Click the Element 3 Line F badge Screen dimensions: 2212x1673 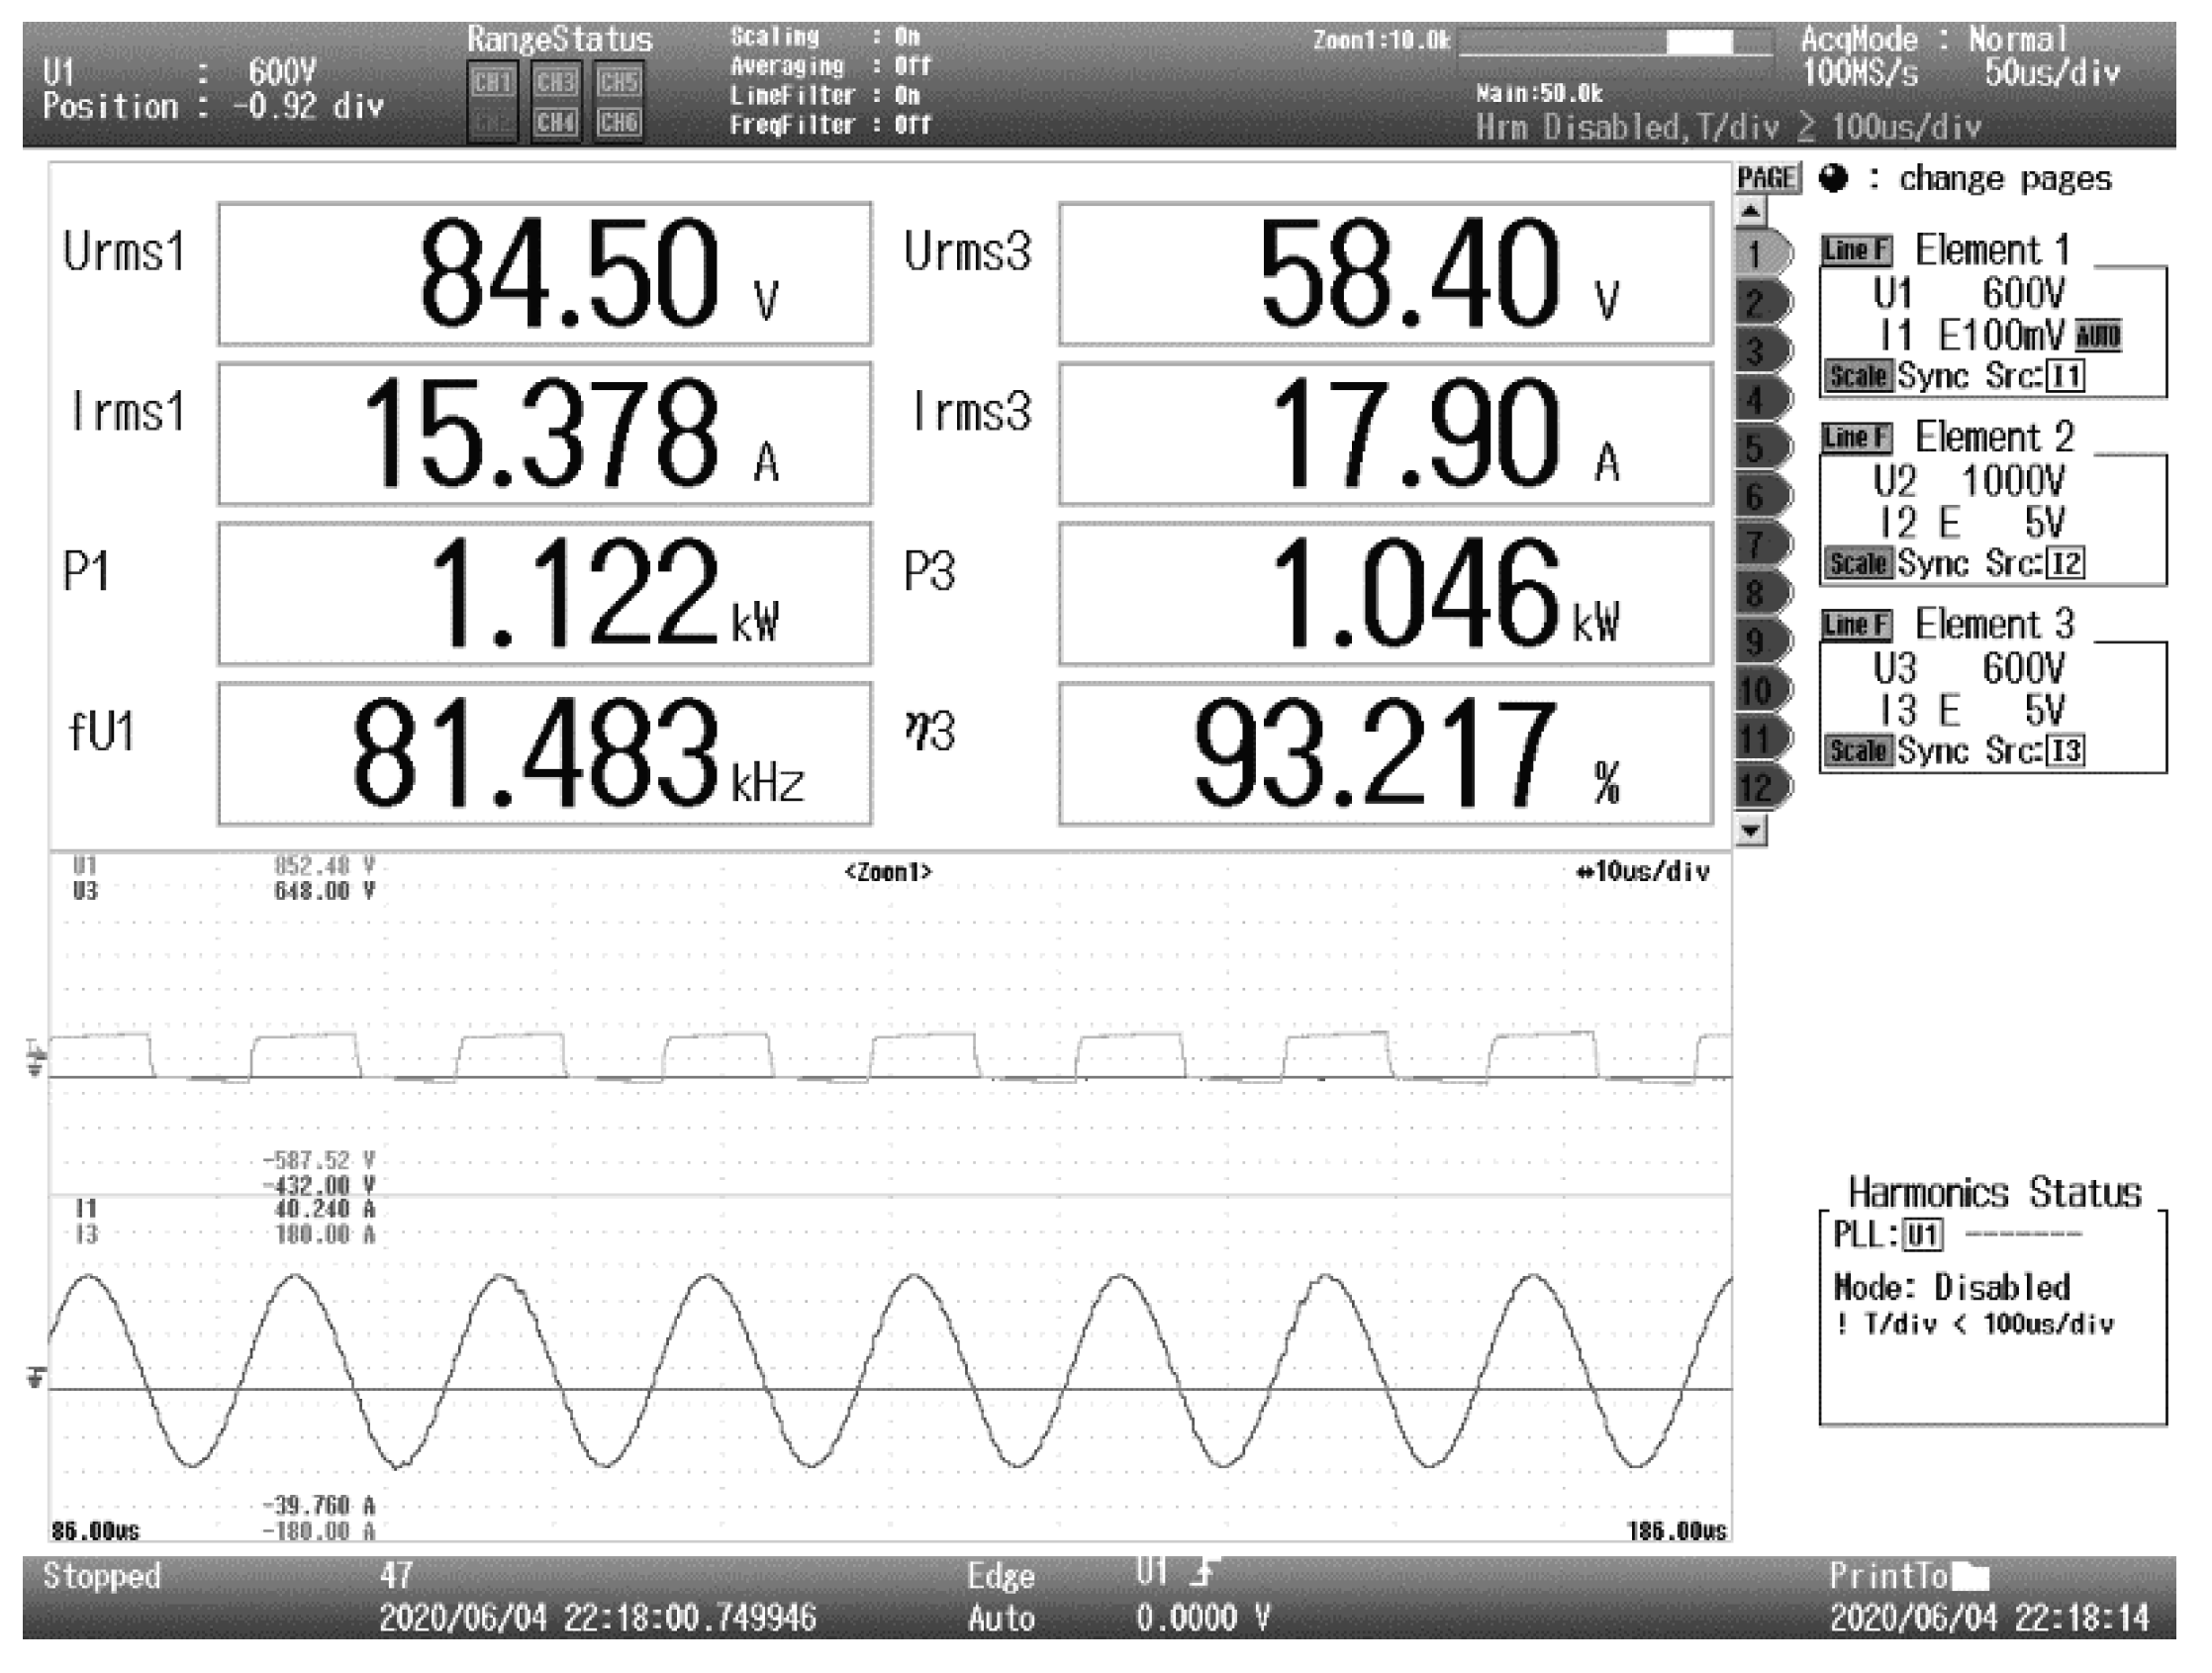point(1856,625)
